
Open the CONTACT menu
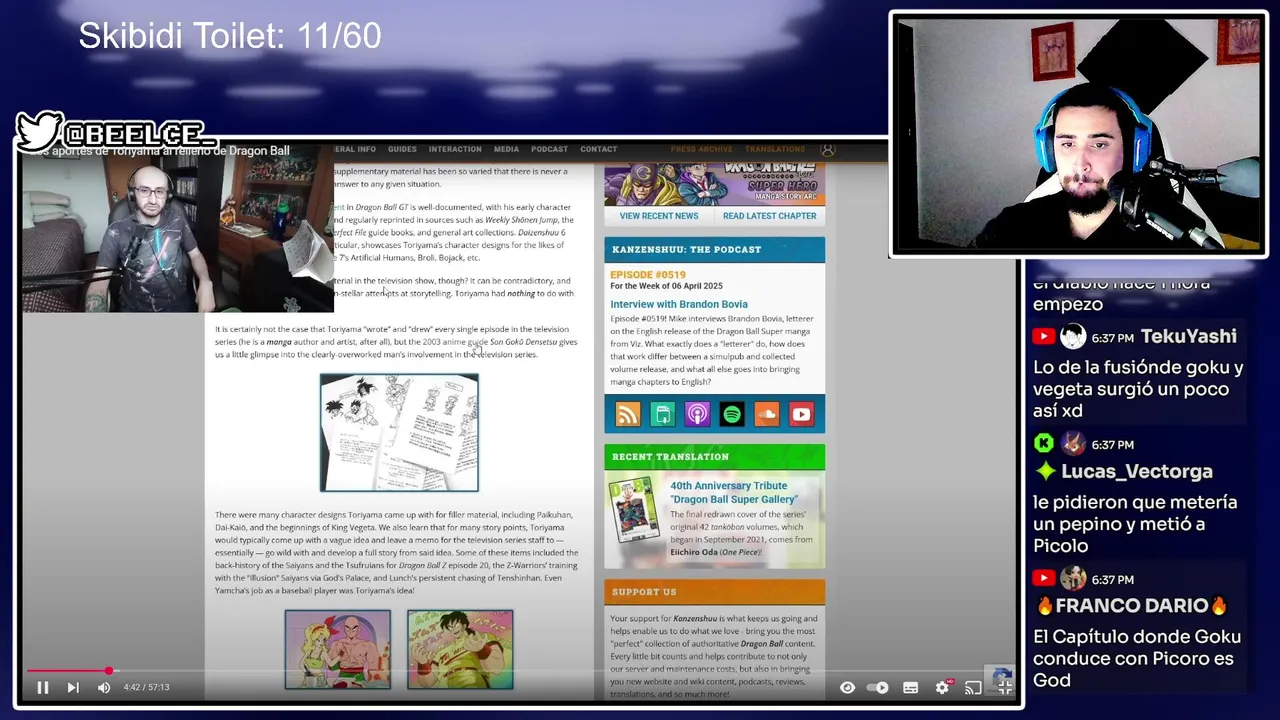598,149
